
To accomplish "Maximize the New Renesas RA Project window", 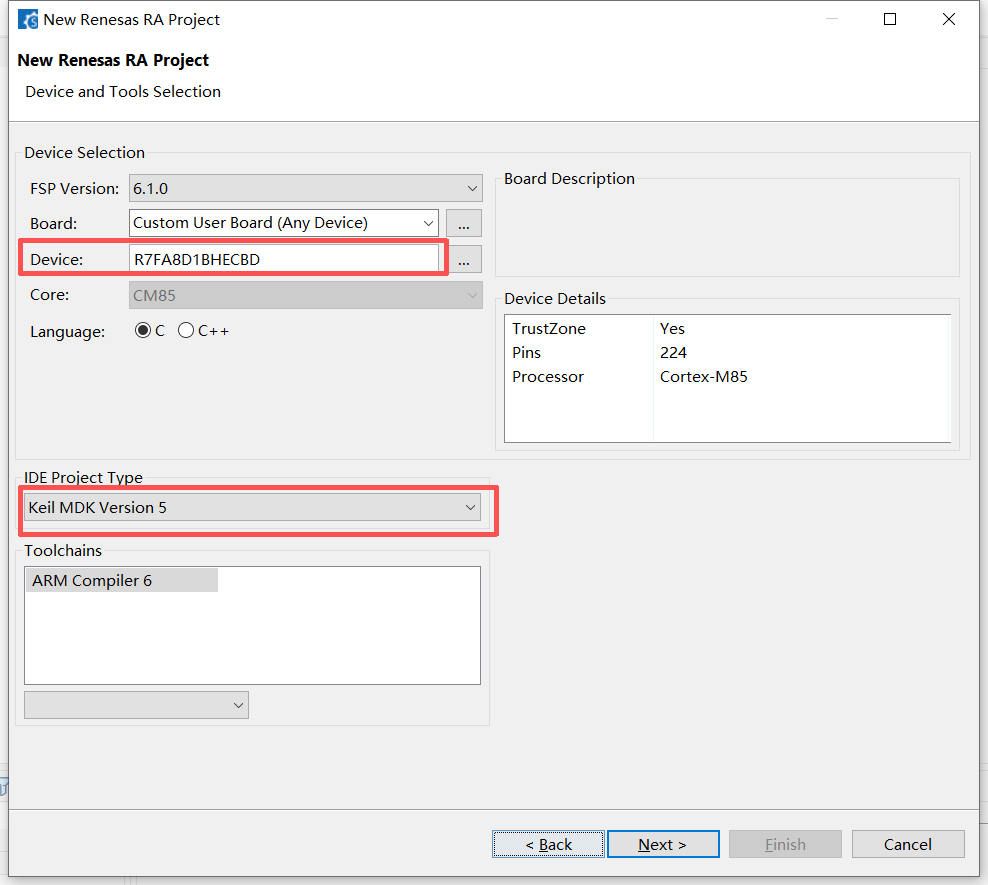I will [890, 20].
